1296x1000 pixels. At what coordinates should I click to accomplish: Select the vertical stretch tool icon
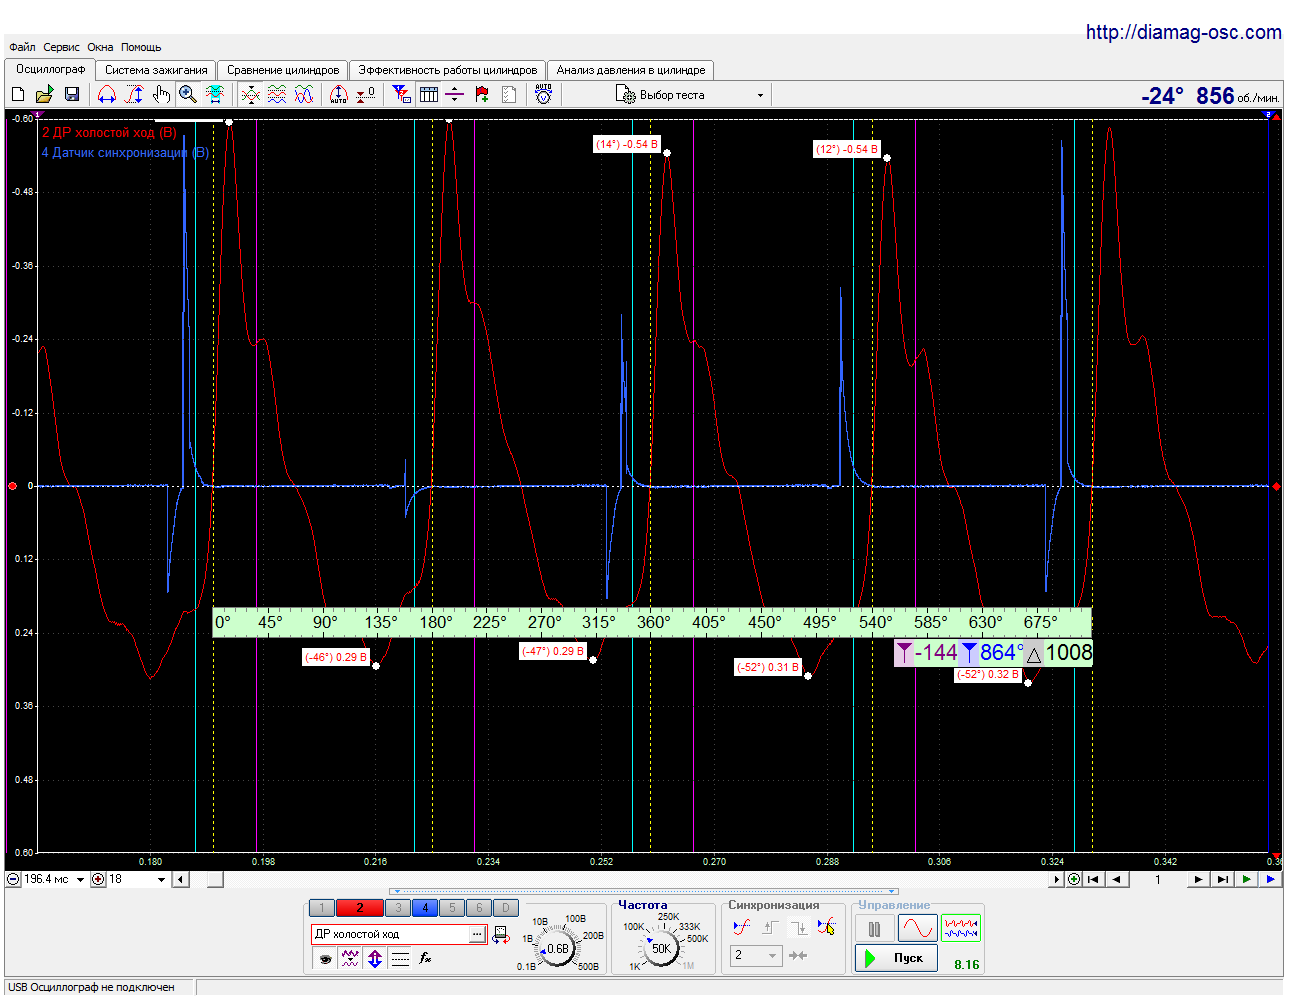[x=134, y=94]
